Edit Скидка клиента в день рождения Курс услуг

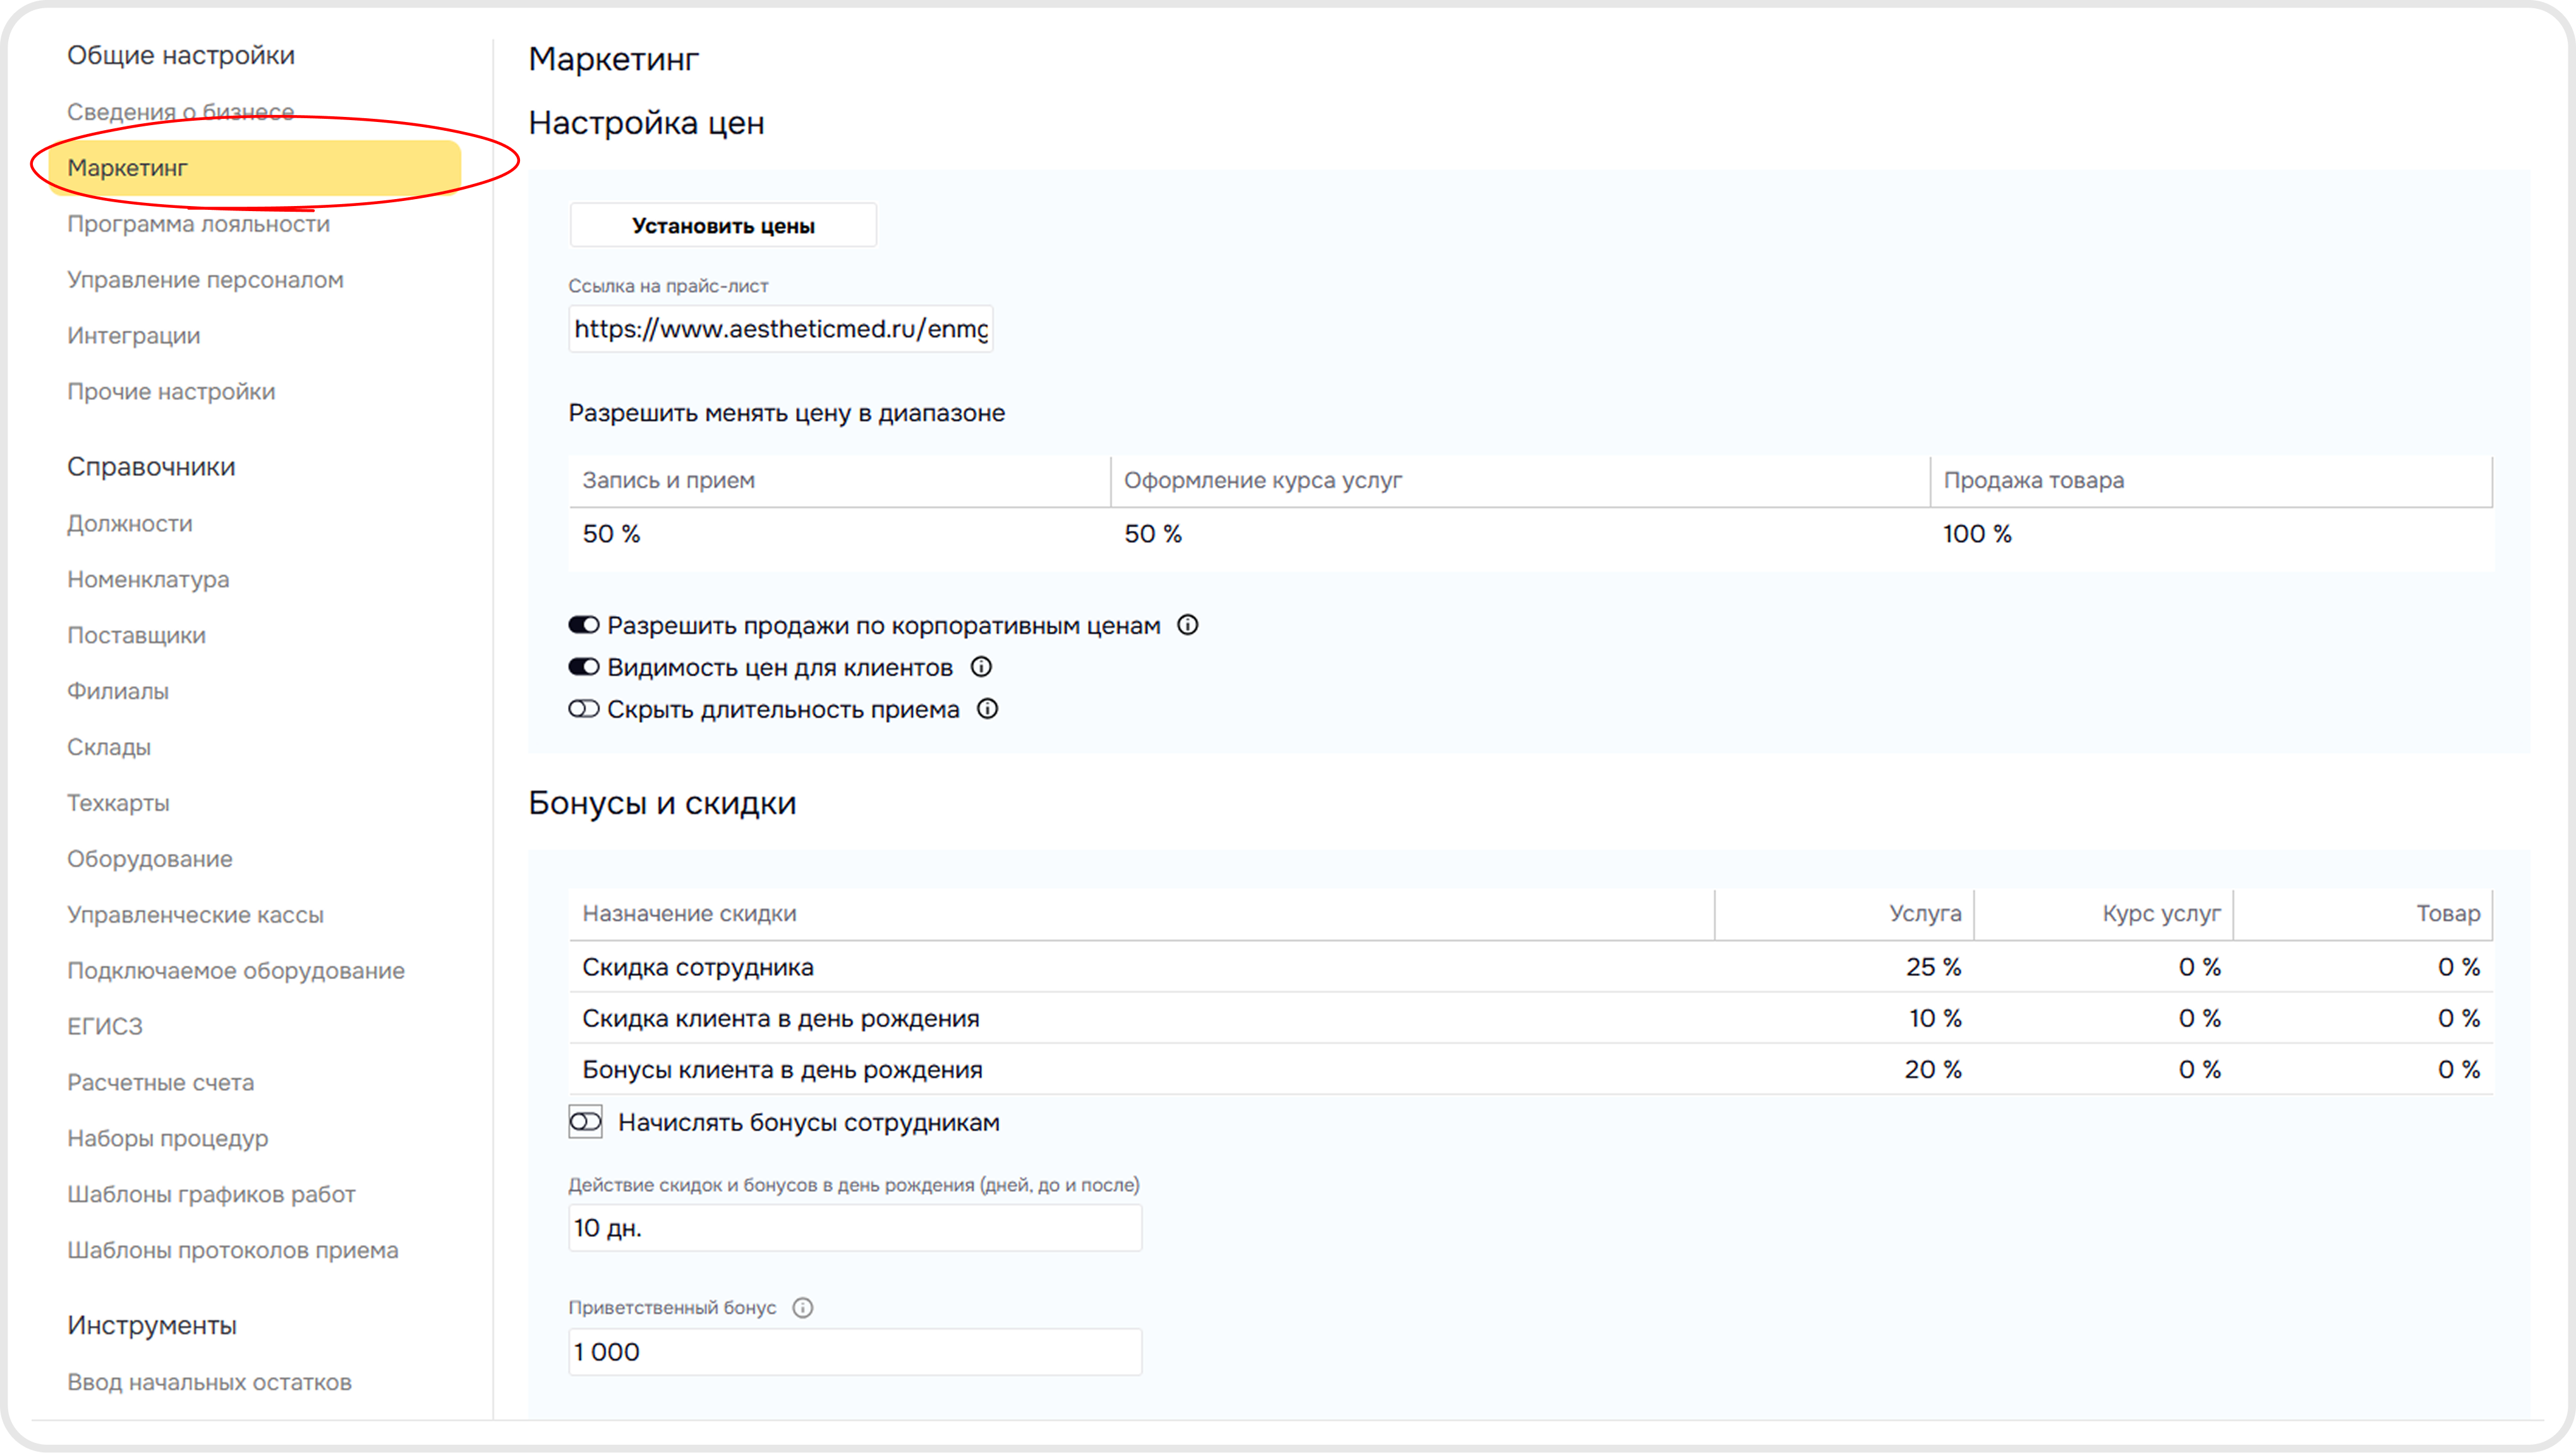2200,1018
